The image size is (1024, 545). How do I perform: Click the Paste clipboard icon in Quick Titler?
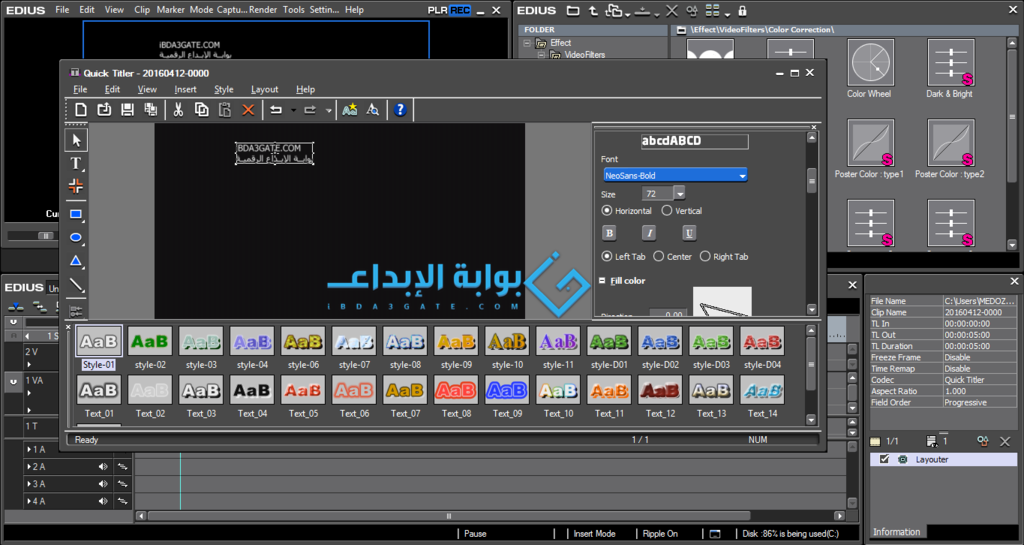225,110
